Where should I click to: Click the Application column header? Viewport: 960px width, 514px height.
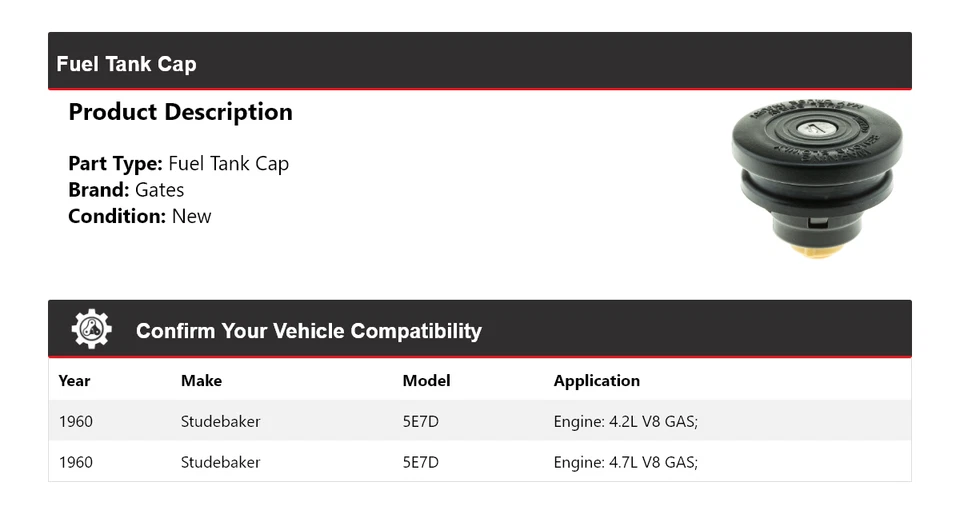[596, 380]
